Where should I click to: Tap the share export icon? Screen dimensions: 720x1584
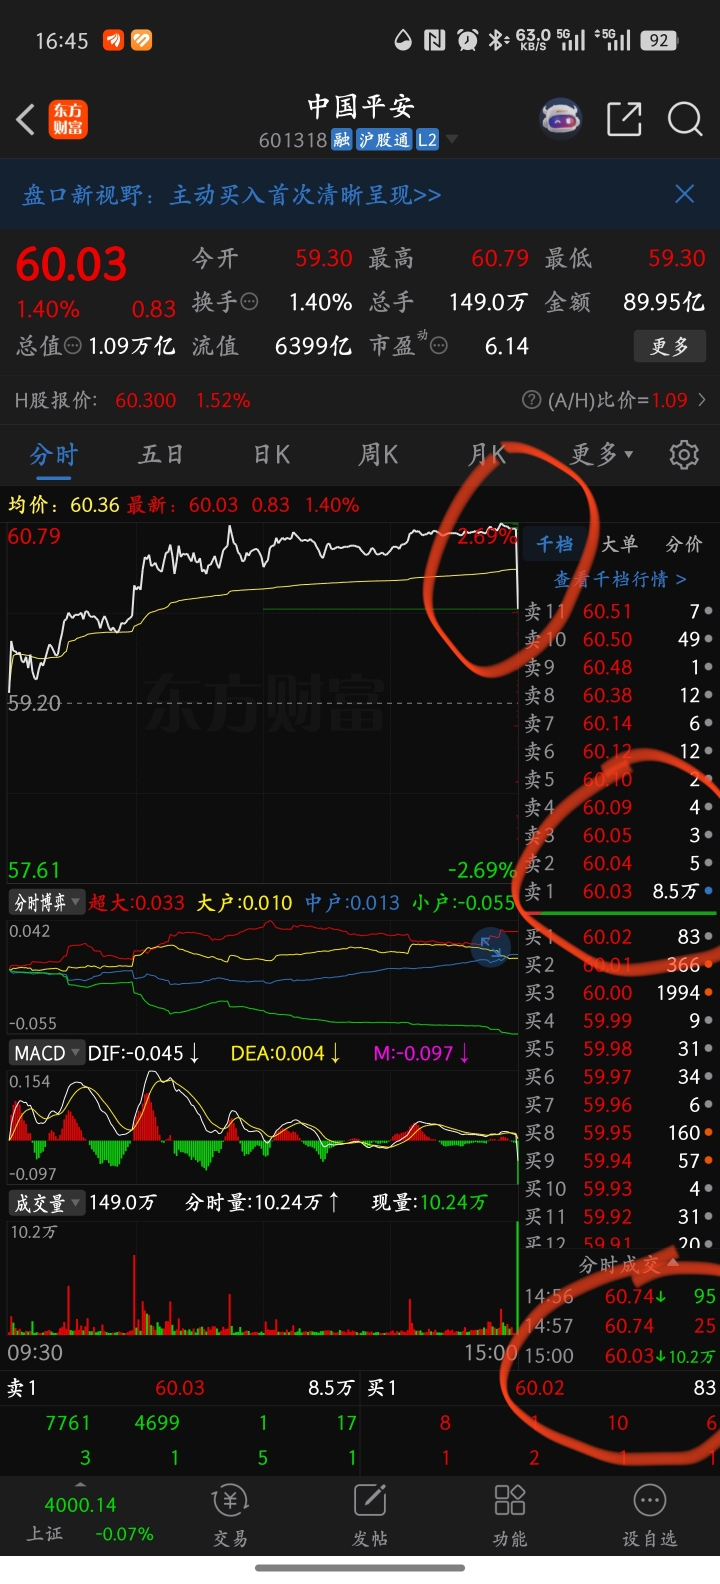(624, 119)
